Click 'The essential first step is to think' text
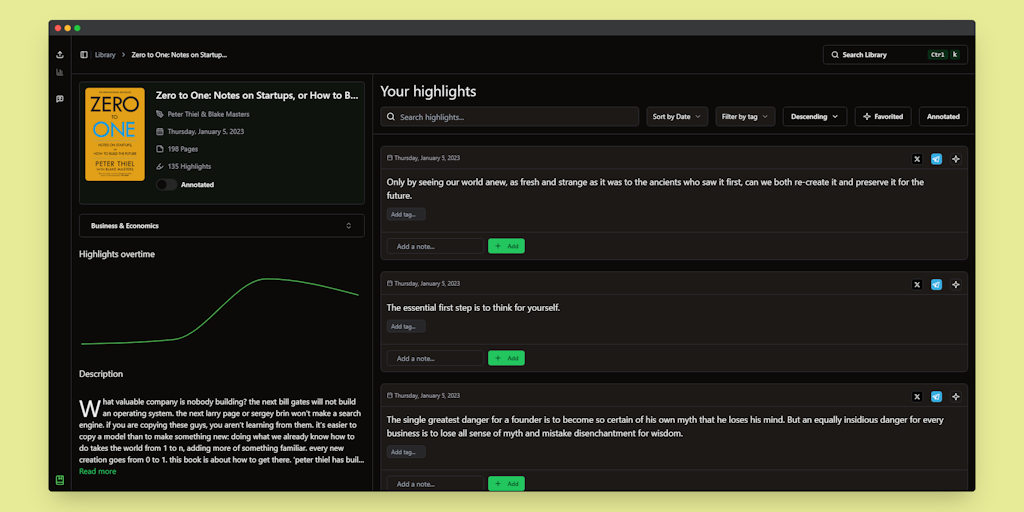Image resolution: width=1024 pixels, height=512 pixels. pos(473,308)
